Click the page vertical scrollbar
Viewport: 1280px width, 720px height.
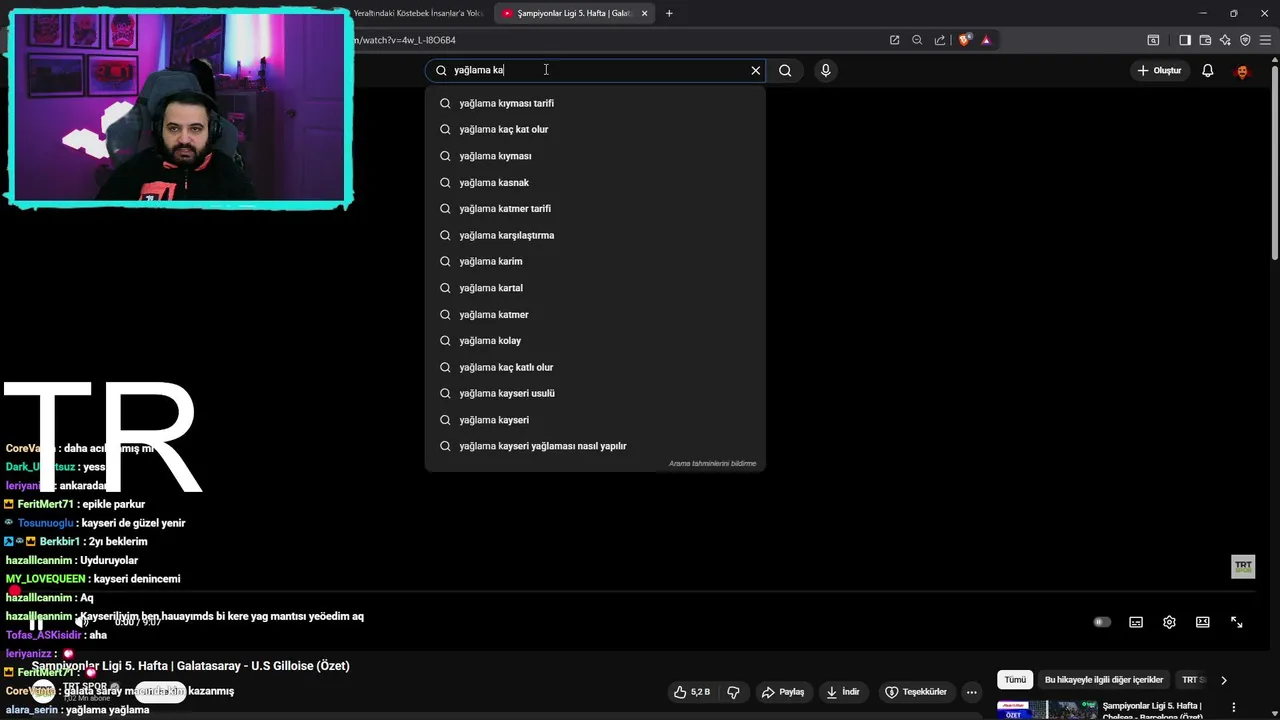coord(1274,160)
